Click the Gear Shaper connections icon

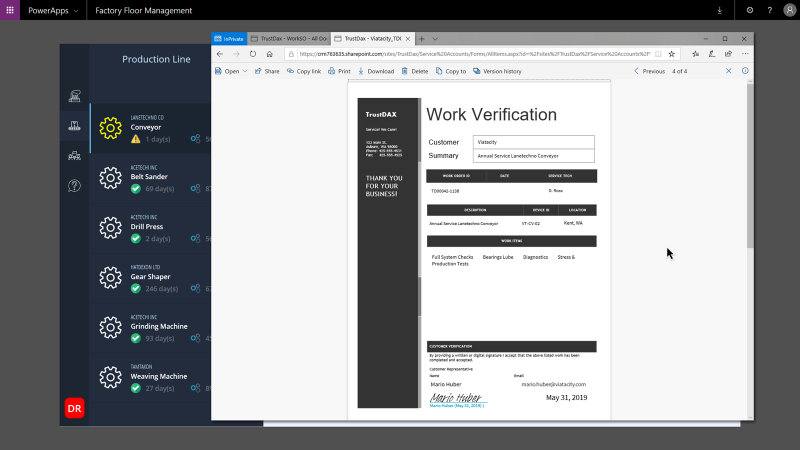(x=195, y=288)
